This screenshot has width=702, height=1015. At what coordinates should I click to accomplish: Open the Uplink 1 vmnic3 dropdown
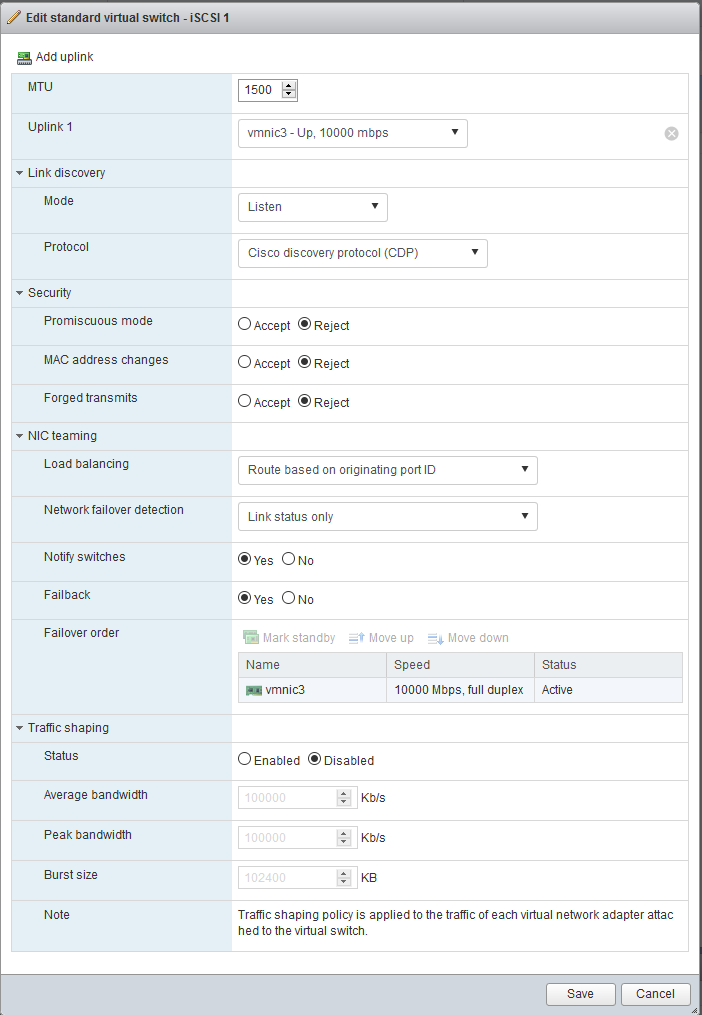353,133
